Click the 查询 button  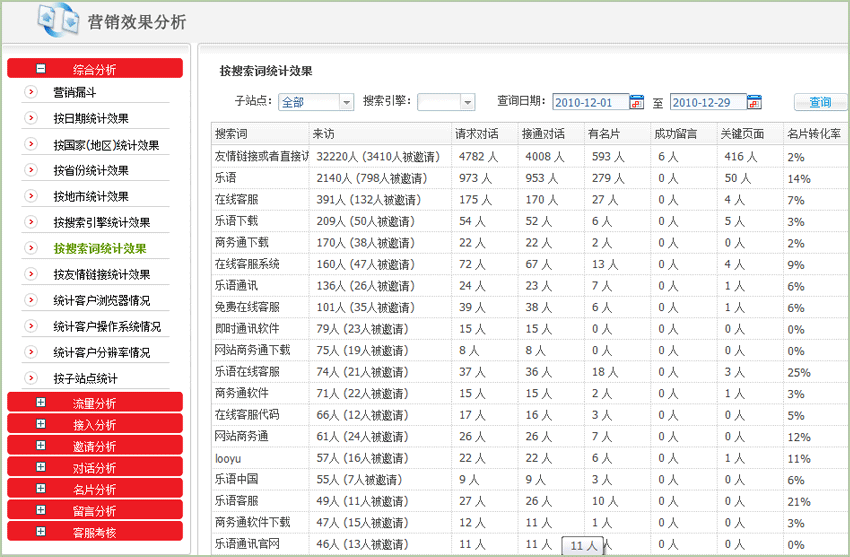820,102
